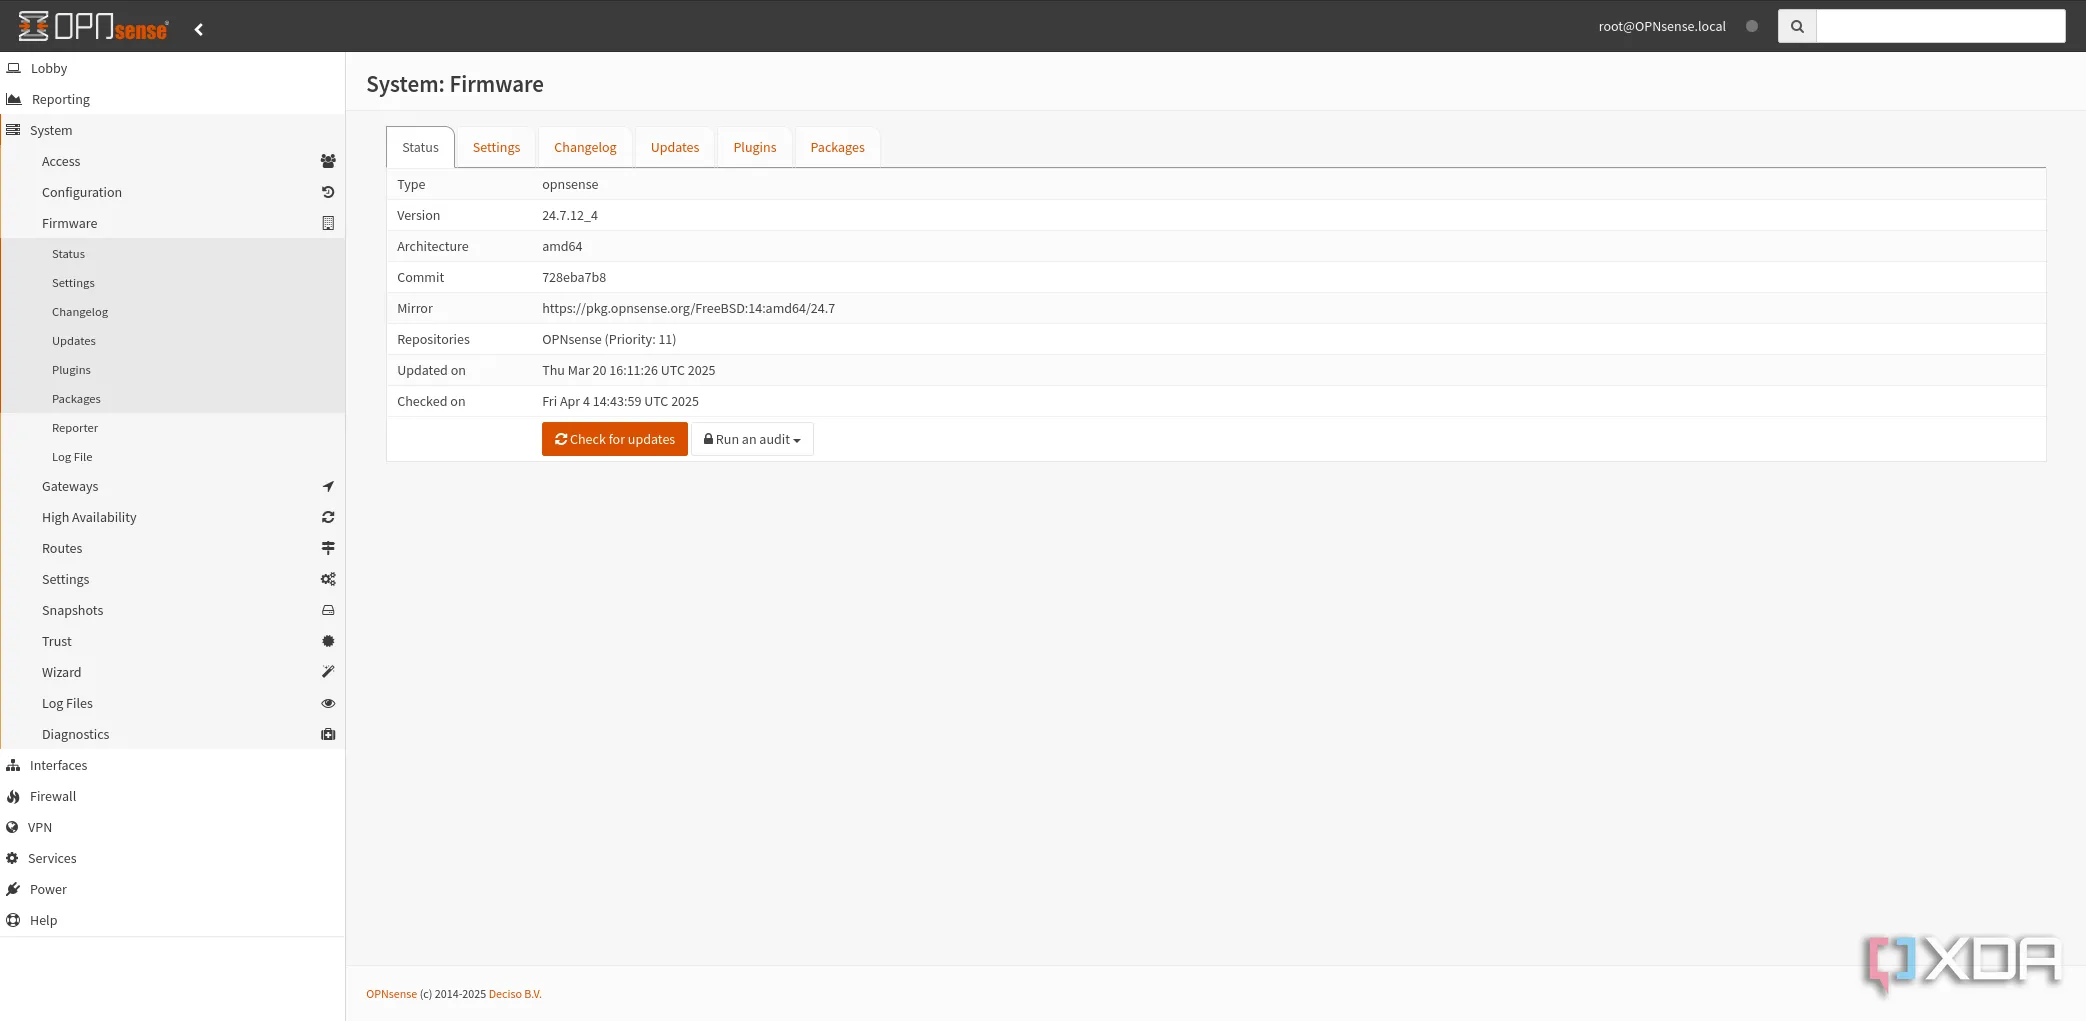Click the Reporting chart icon

click(14, 99)
